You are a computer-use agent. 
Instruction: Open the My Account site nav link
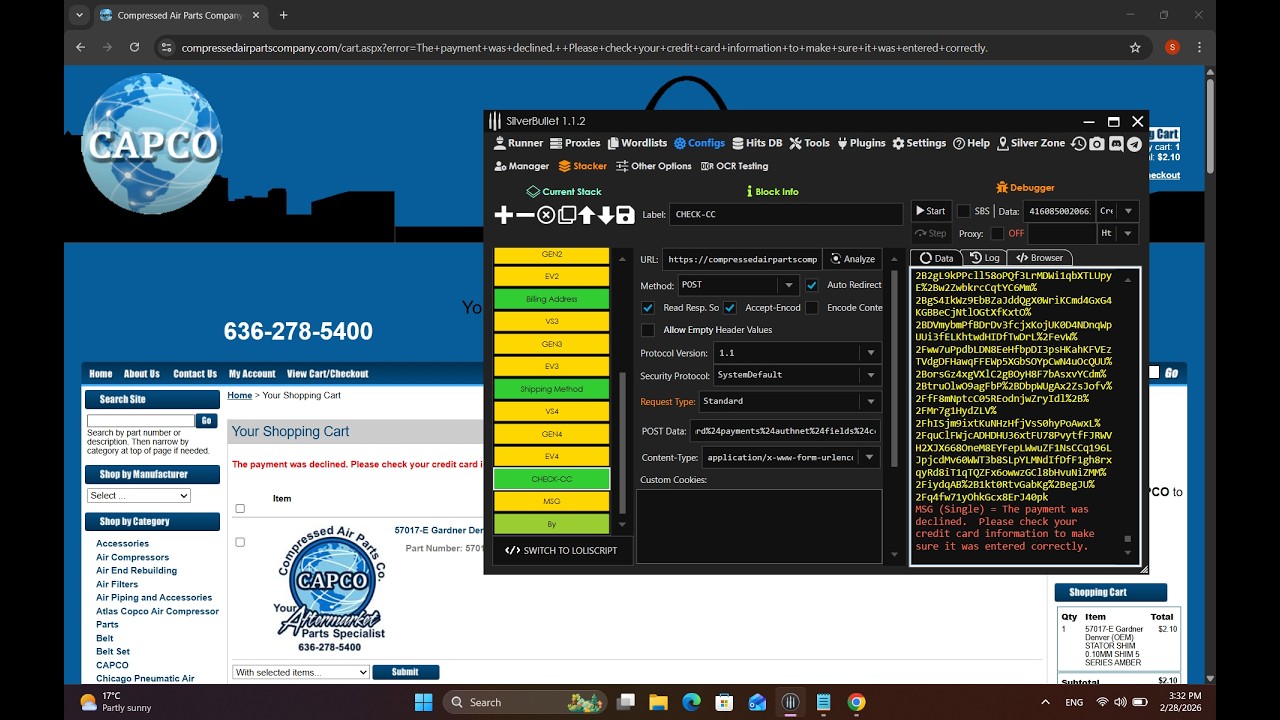coord(252,374)
